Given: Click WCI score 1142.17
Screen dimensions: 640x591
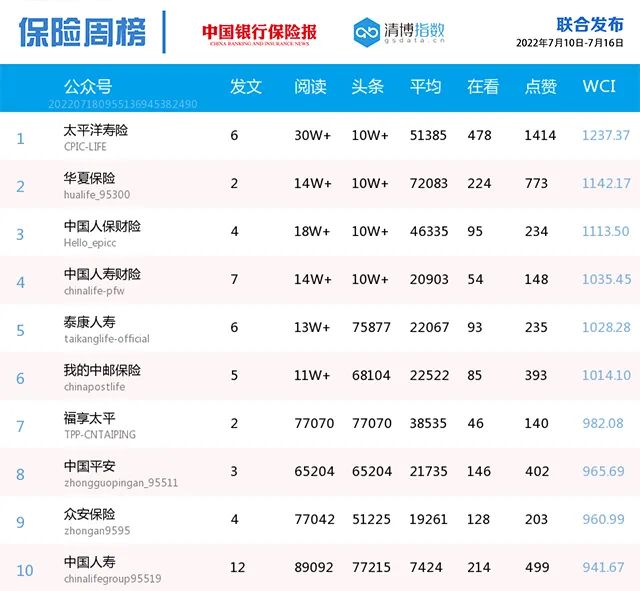Looking at the screenshot, I should (606, 183).
